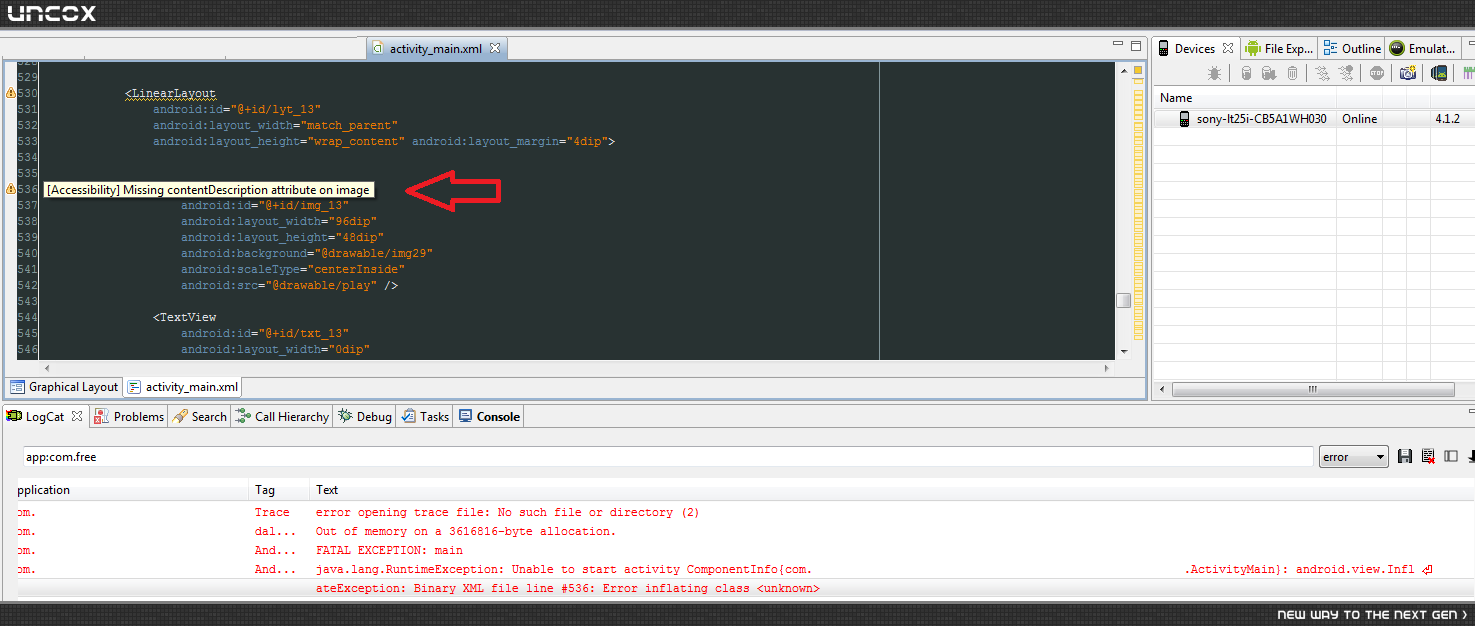
Task: Switch to the Console tab
Action: click(x=489, y=417)
